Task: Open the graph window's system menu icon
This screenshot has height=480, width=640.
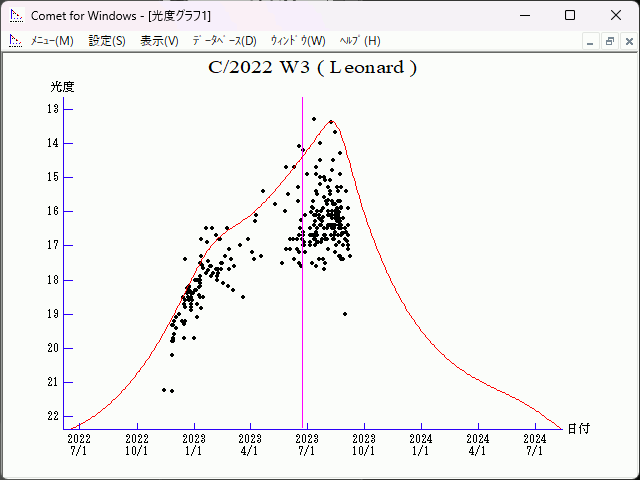Action: coord(15,41)
